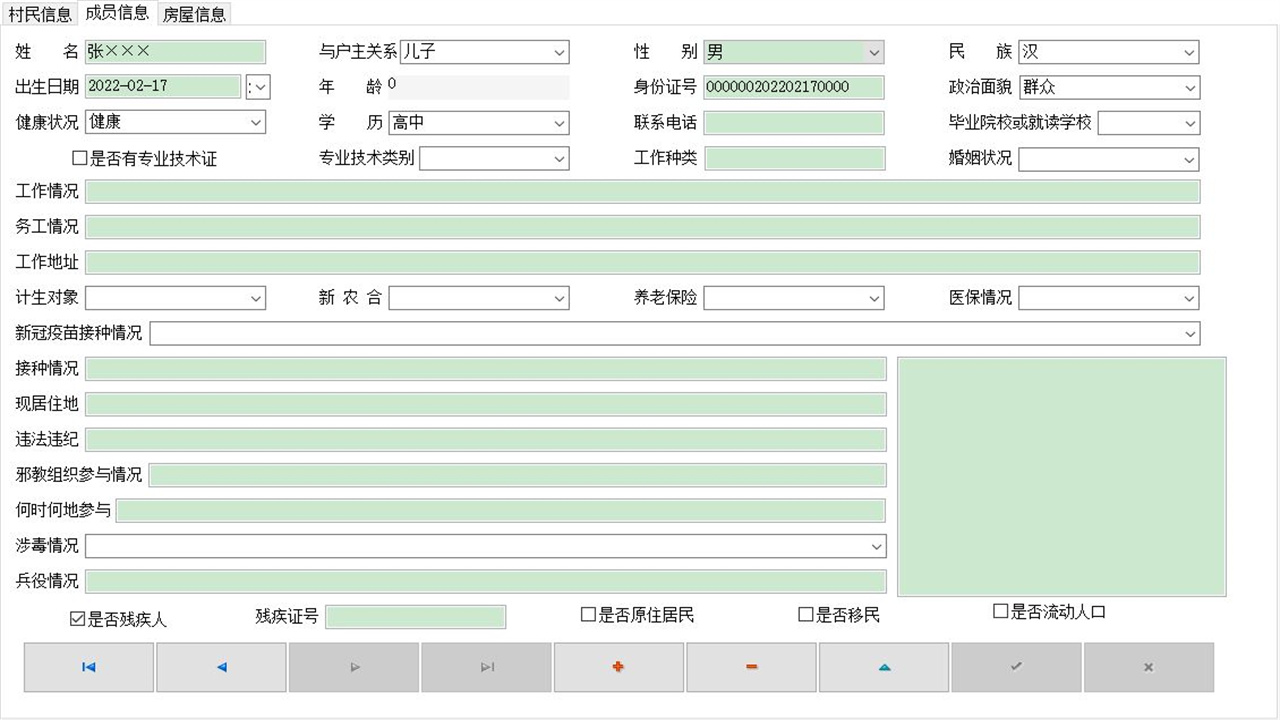Jump to the last record
1280x720 pixels.
click(486, 667)
